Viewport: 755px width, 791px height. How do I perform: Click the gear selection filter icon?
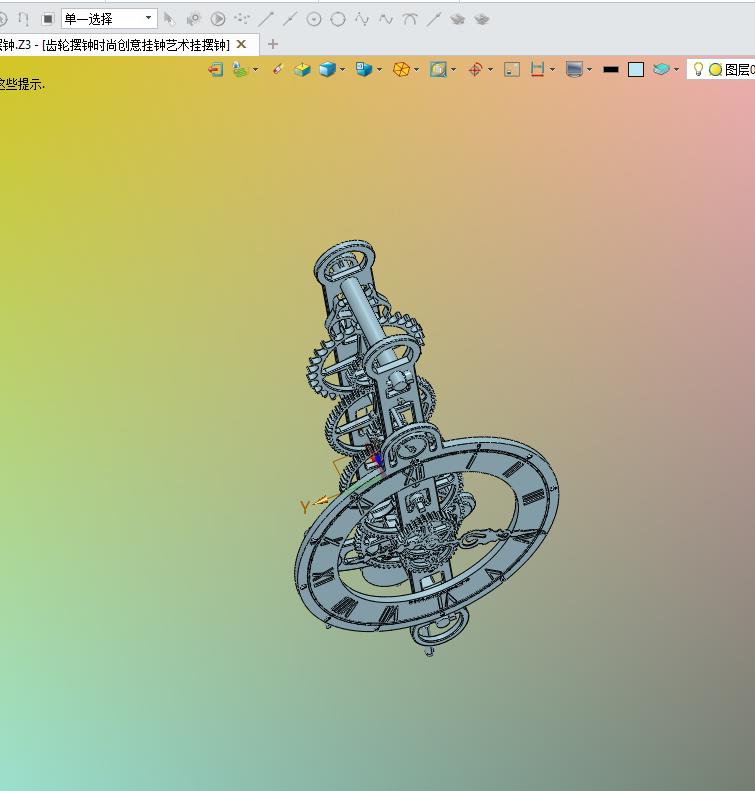click(193, 19)
